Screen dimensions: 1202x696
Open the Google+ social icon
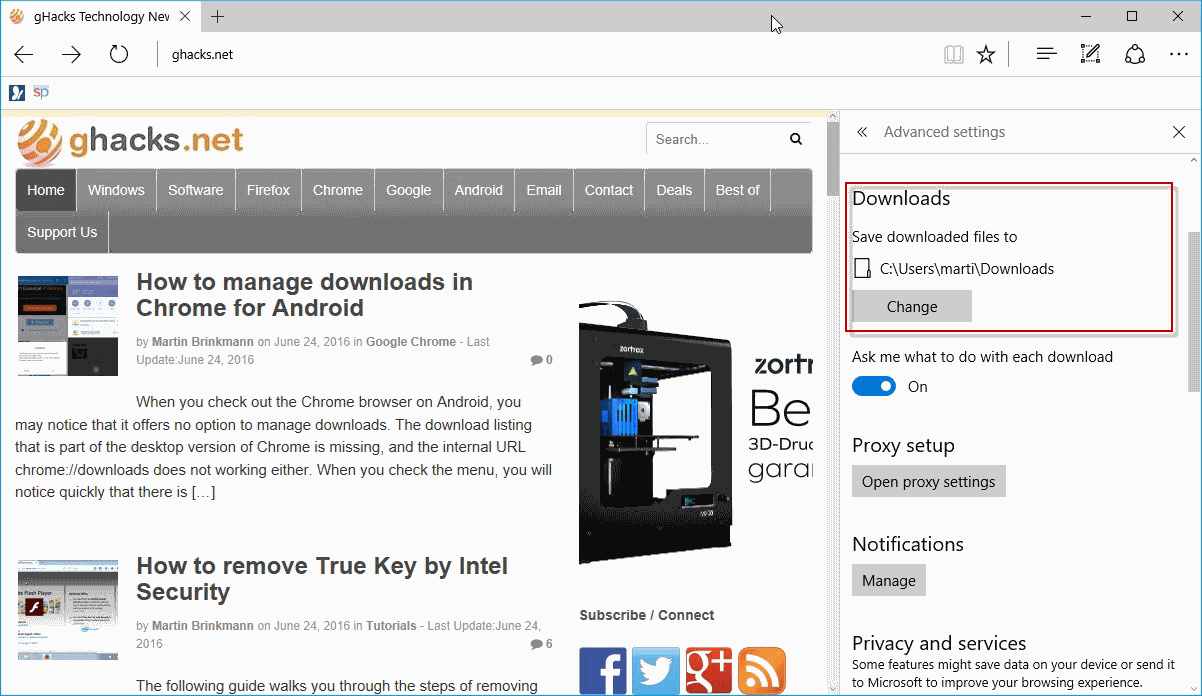(x=709, y=671)
